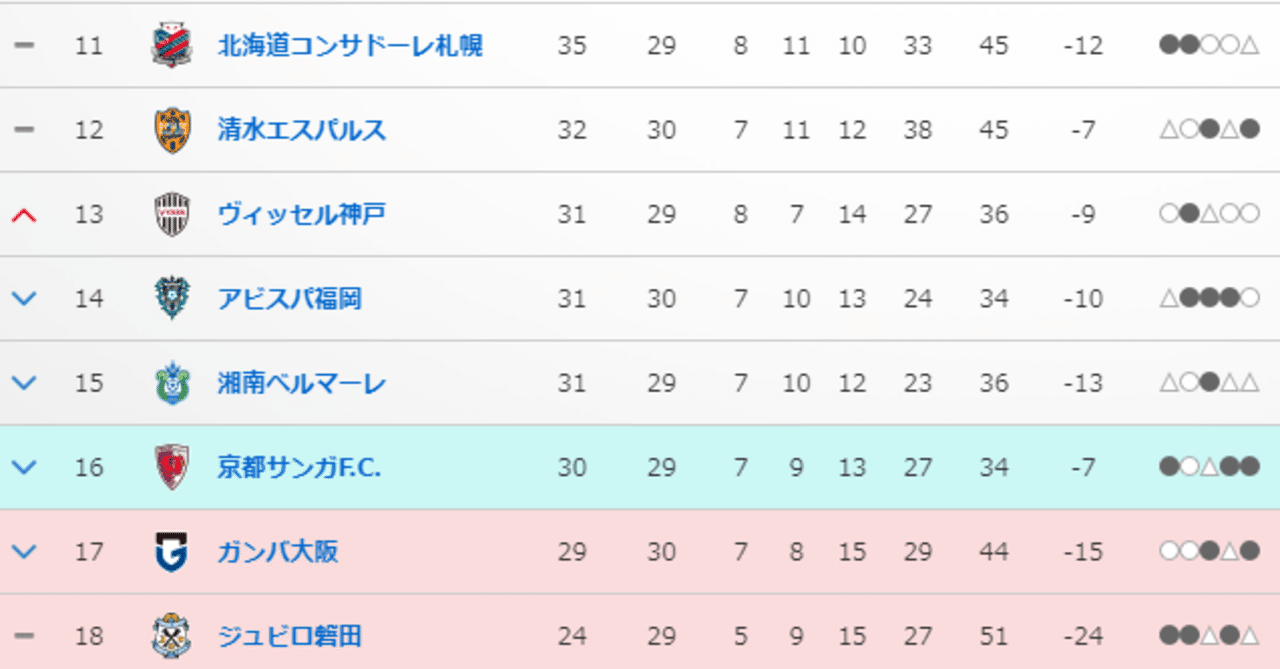Click the recent form circles for Gamba Osaka
The image size is (1280, 669).
(x=1201, y=551)
